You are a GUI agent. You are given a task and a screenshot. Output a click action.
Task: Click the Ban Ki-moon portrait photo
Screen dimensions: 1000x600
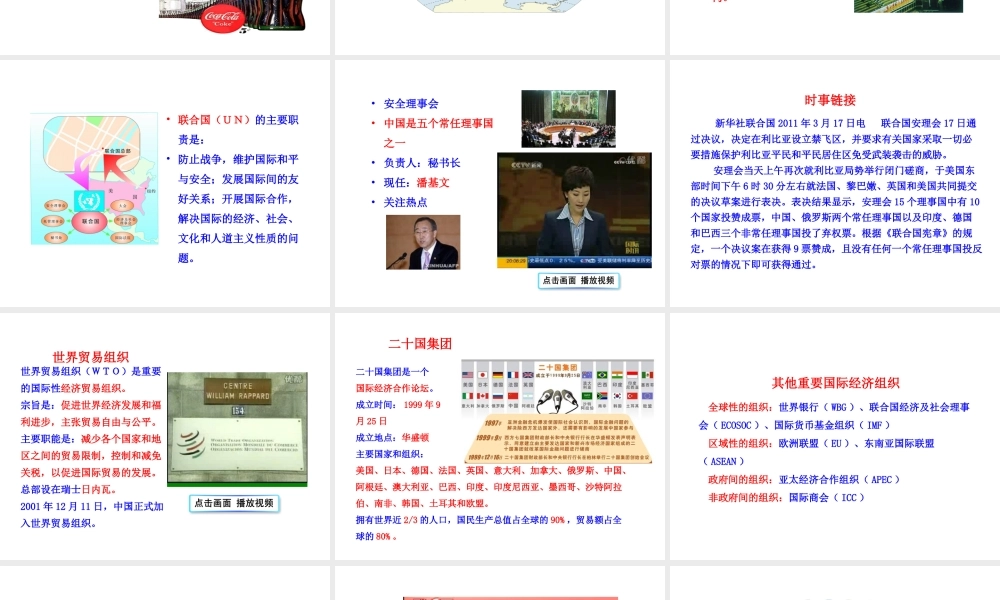[x=423, y=242]
